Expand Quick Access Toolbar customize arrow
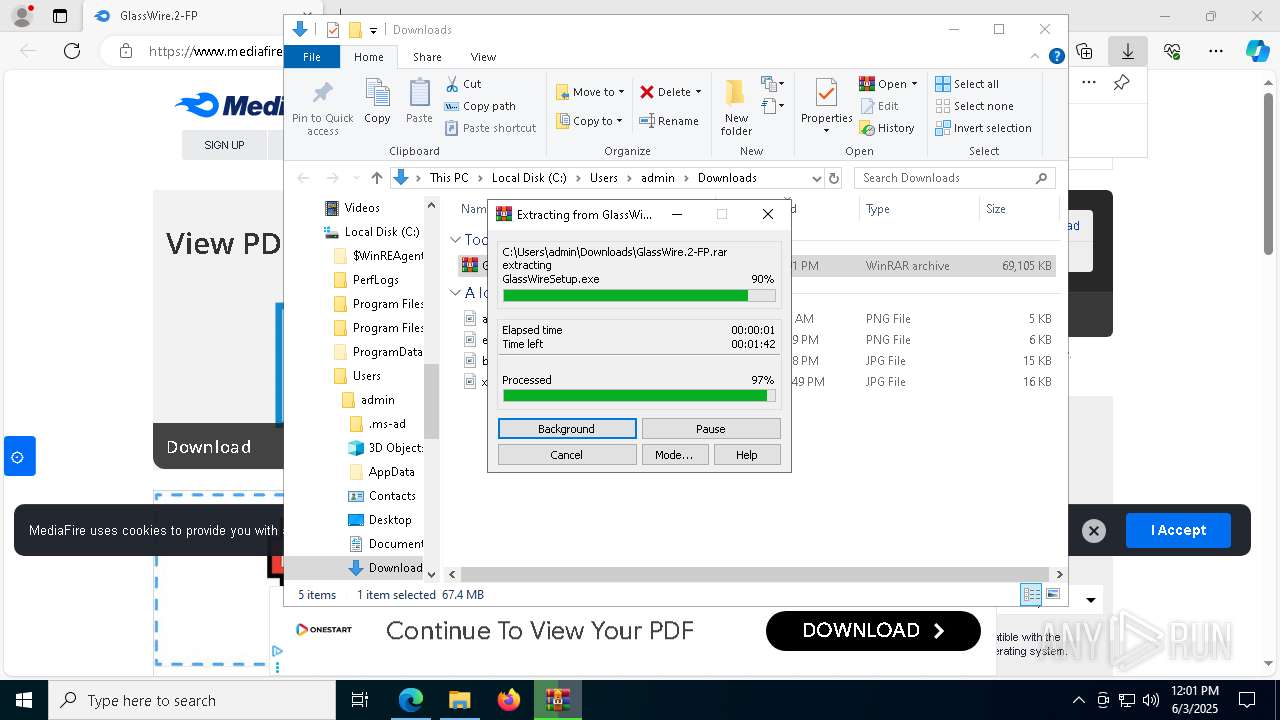1280x720 pixels. [373, 30]
